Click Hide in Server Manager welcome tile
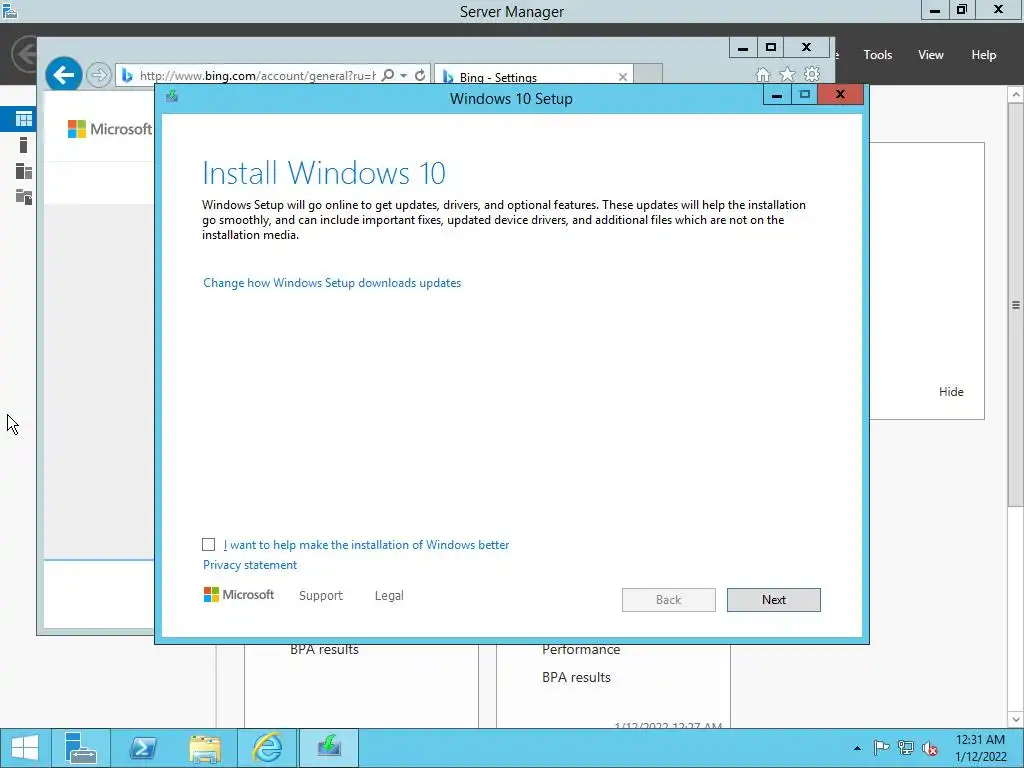The image size is (1024, 768). [951, 392]
